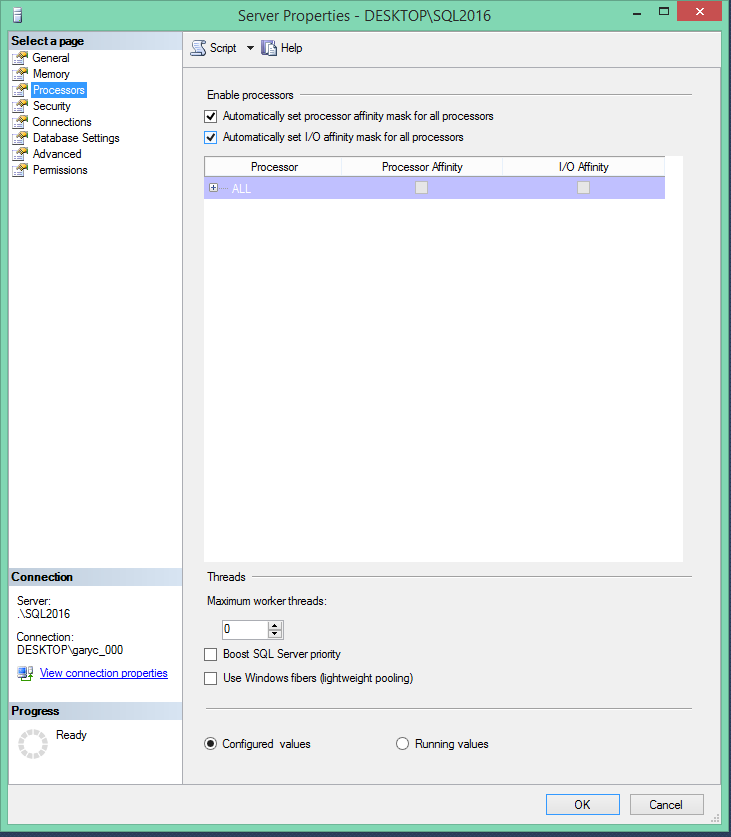Show the Advanced page
Image resolution: width=731 pixels, height=837 pixels.
tap(57, 154)
